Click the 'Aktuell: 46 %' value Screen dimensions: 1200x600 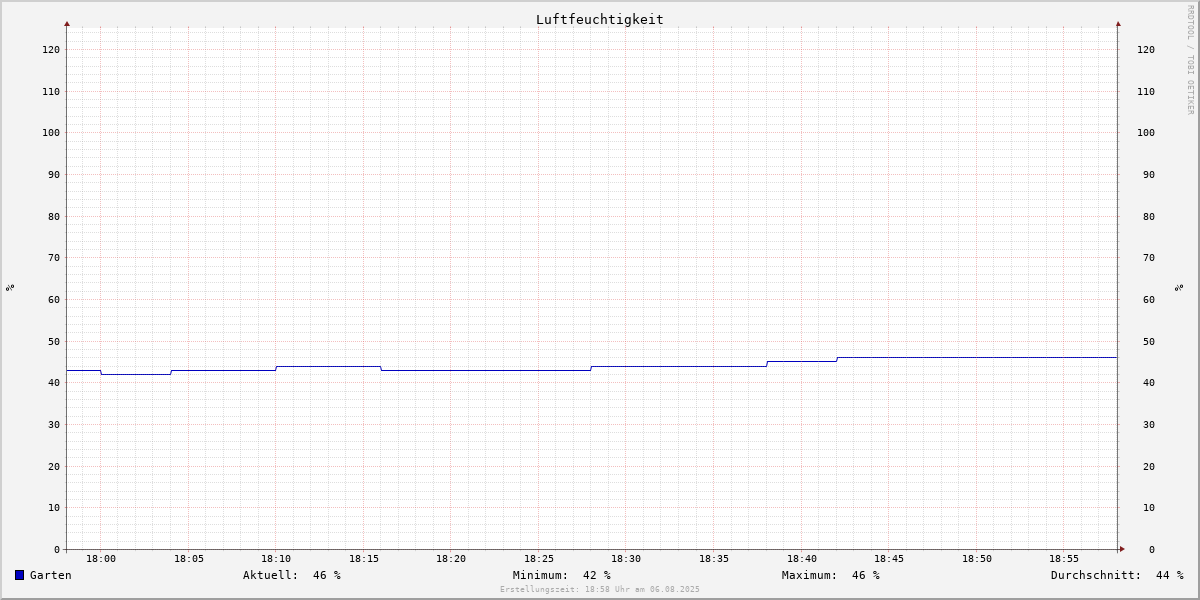(x=292, y=575)
